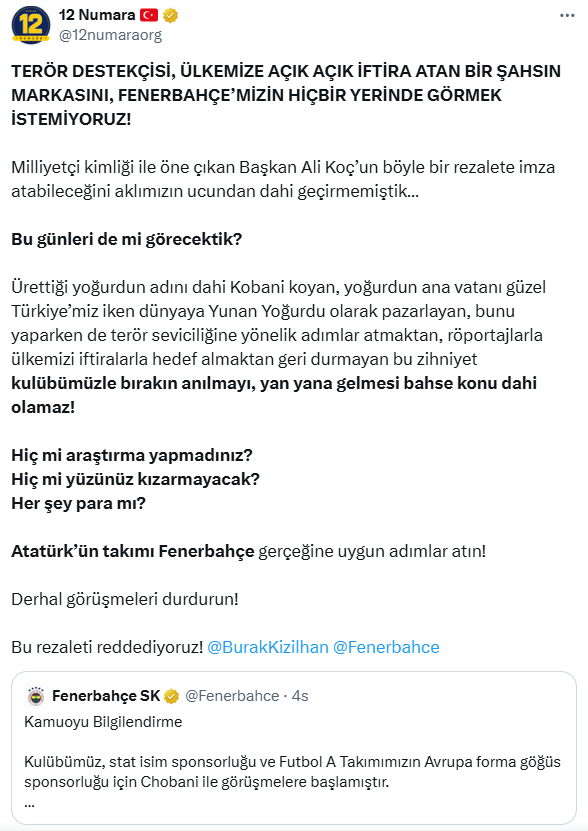Click the @Fenerbahce handle in quoted tweet
The height and width of the screenshot is (831, 588).
pyautogui.click(x=232, y=696)
